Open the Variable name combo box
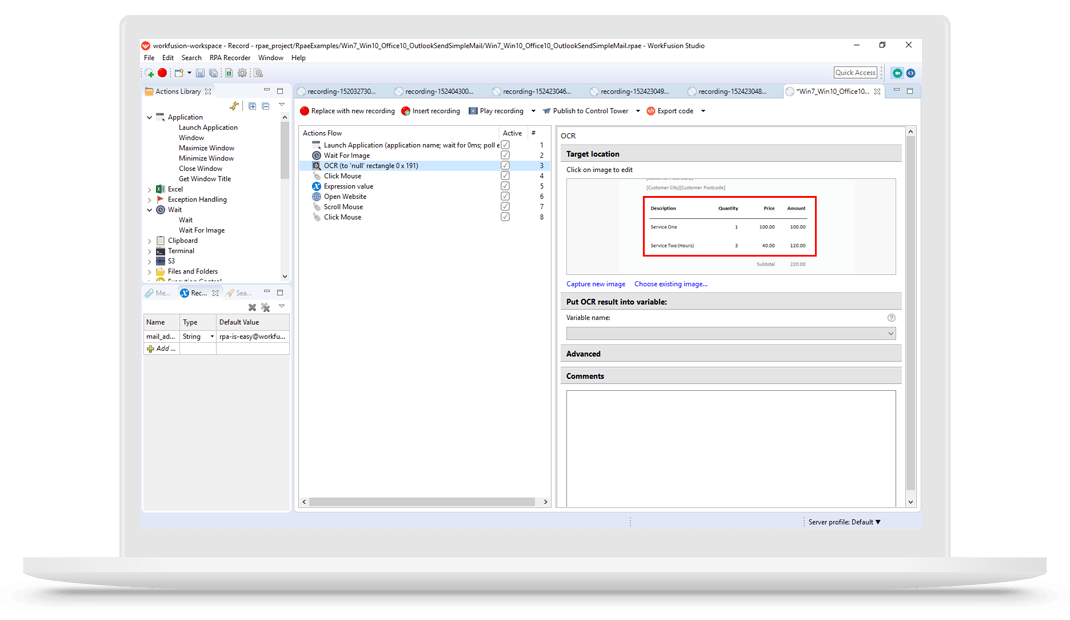 pyautogui.click(x=731, y=334)
